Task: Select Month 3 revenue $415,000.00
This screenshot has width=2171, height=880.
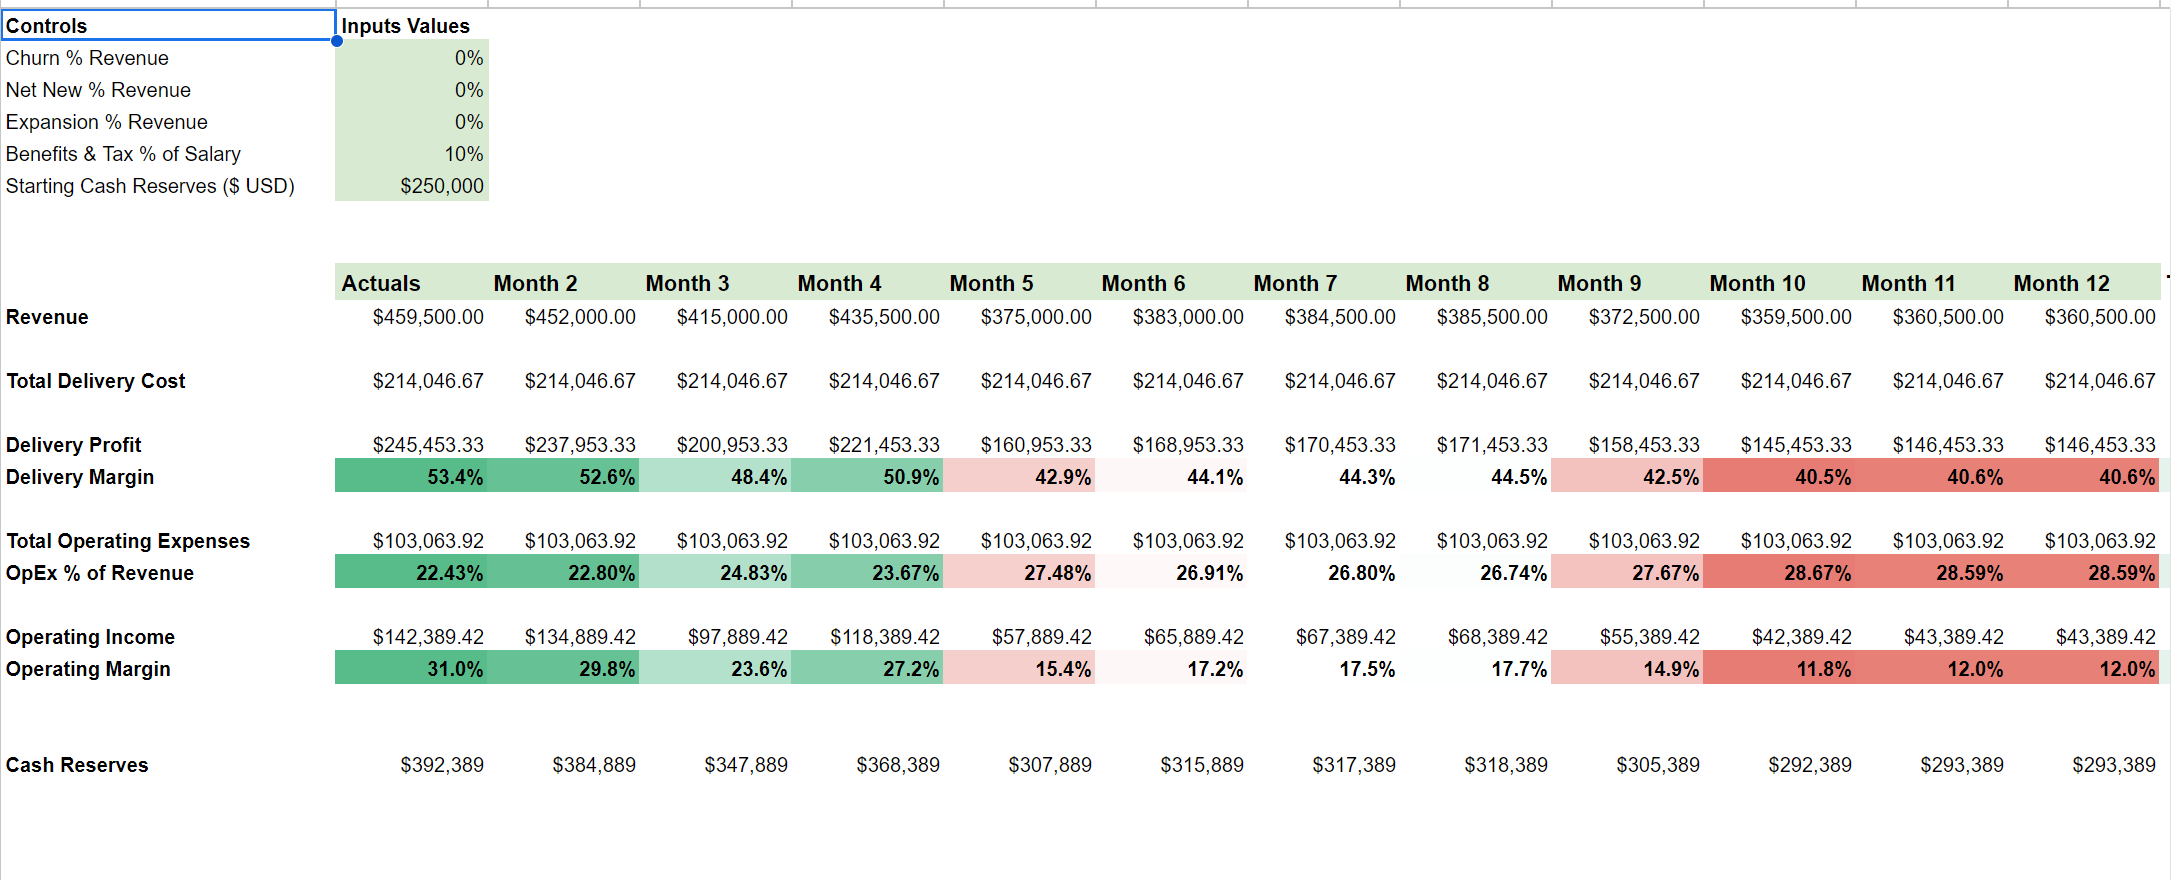Action: point(716,317)
